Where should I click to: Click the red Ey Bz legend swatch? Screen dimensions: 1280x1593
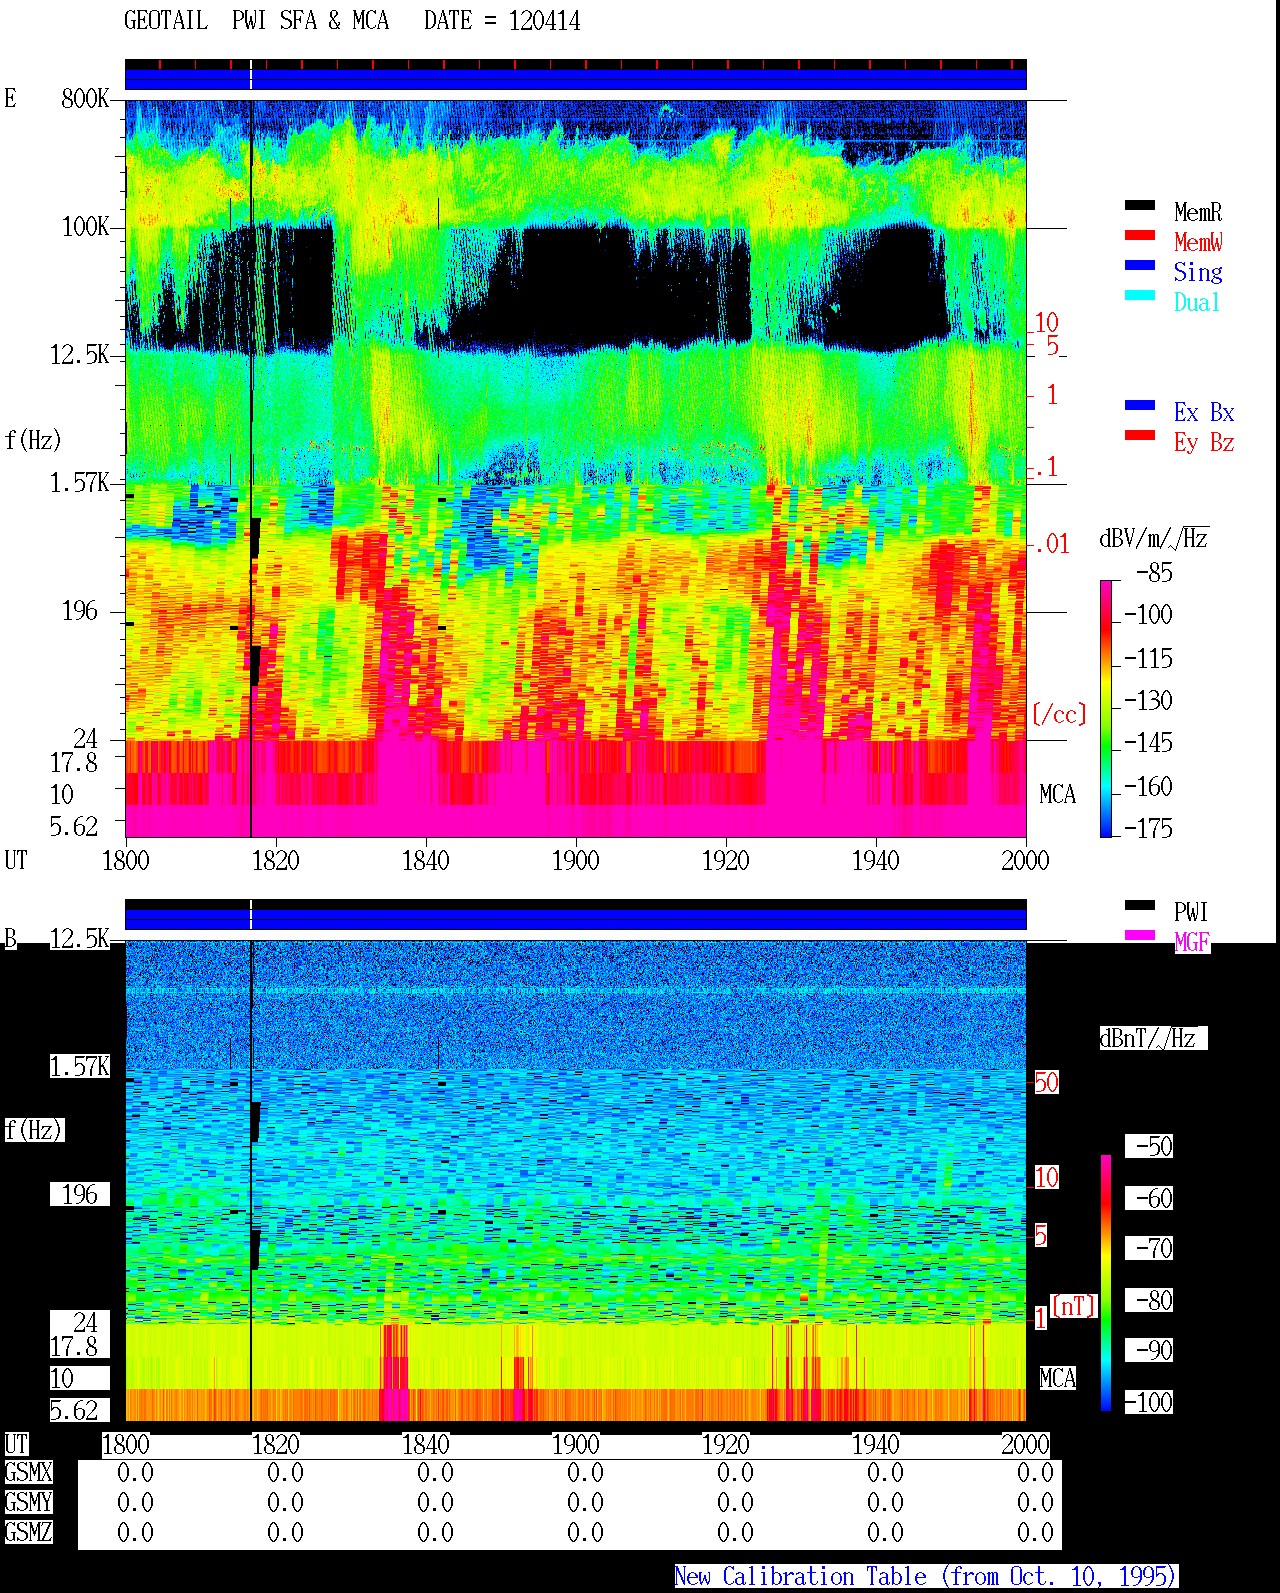(x=1140, y=435)
